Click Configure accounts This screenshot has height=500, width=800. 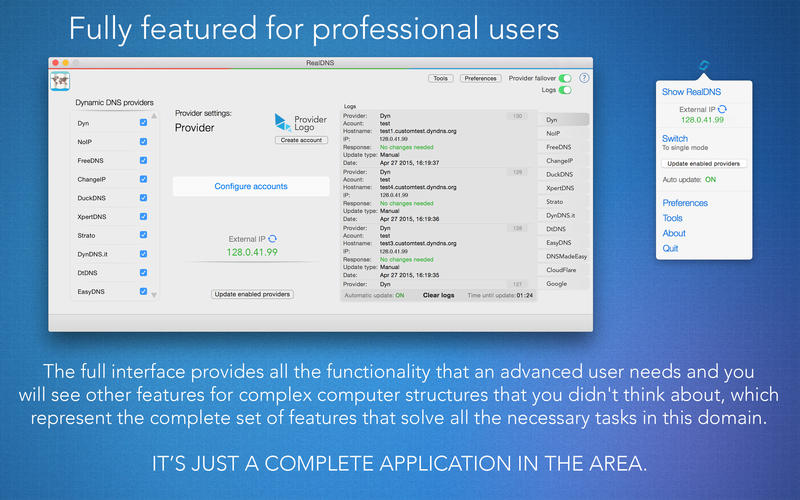coord(251,186)
